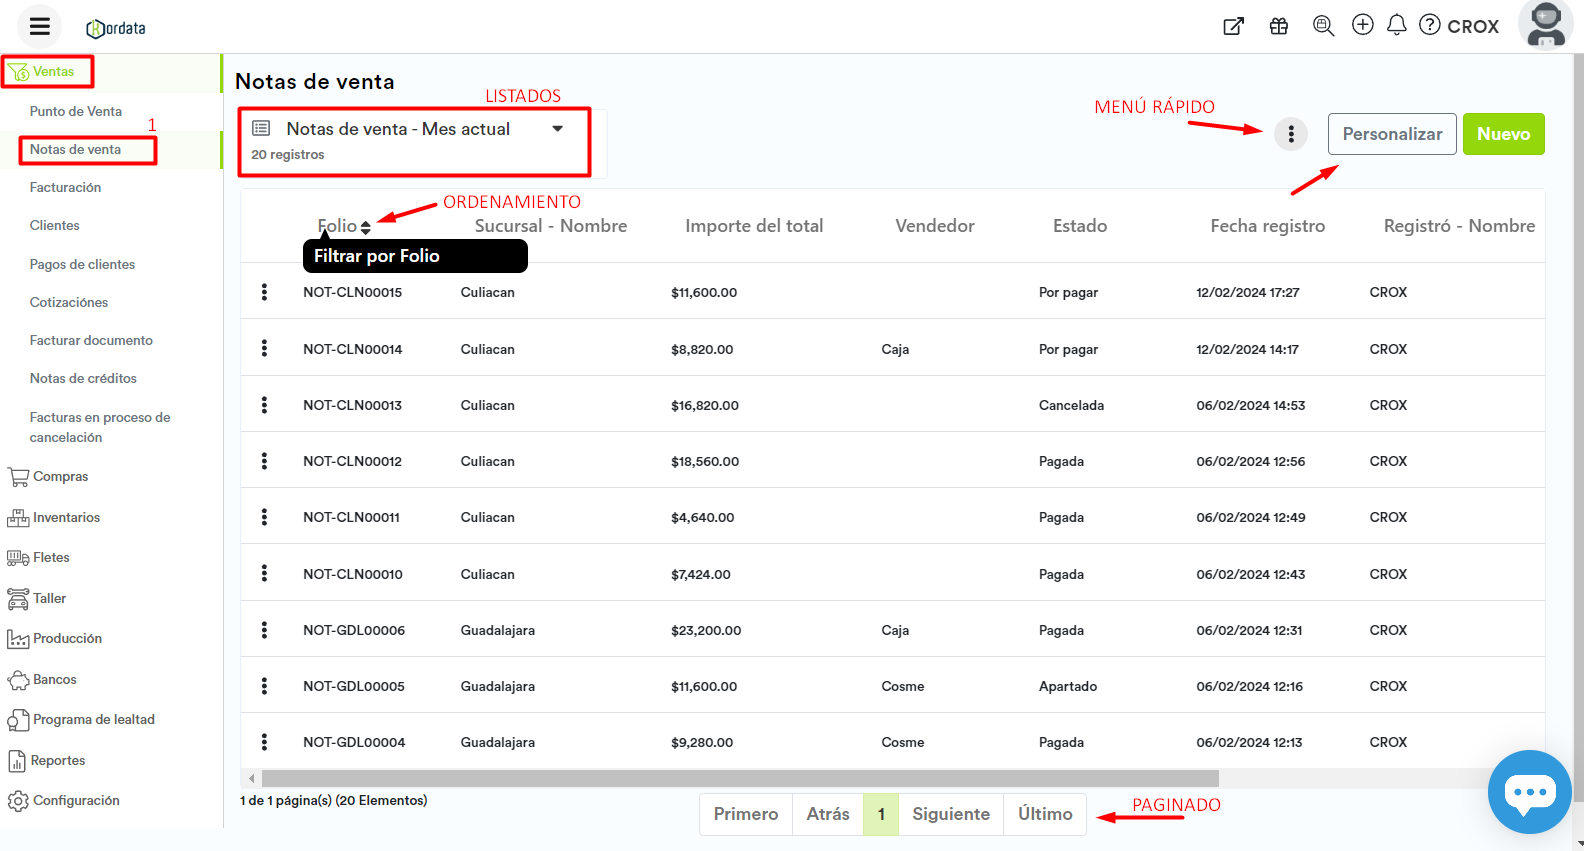This screenshot has width=1584, height=851.
Task: Expand the Compras sidebar section
Action: tap(60, 477)
